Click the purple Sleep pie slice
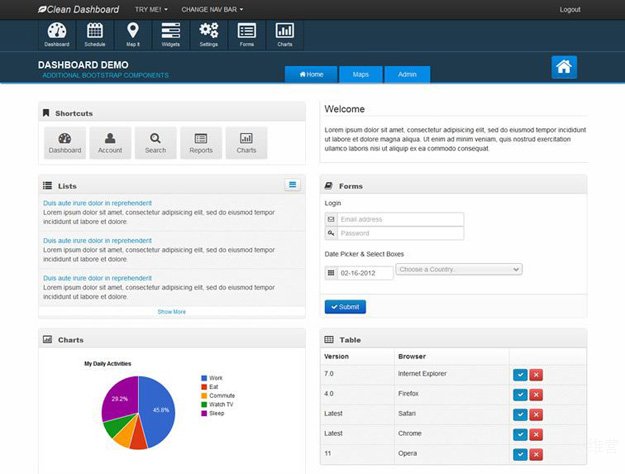The height and width of the screenshot is (474, 625). pos(120,397)
